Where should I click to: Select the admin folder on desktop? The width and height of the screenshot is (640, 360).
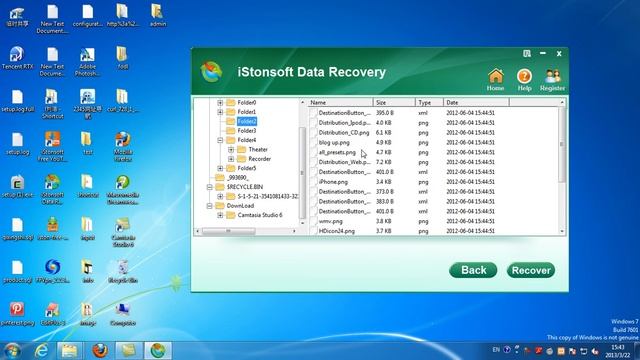coord(158,16)
